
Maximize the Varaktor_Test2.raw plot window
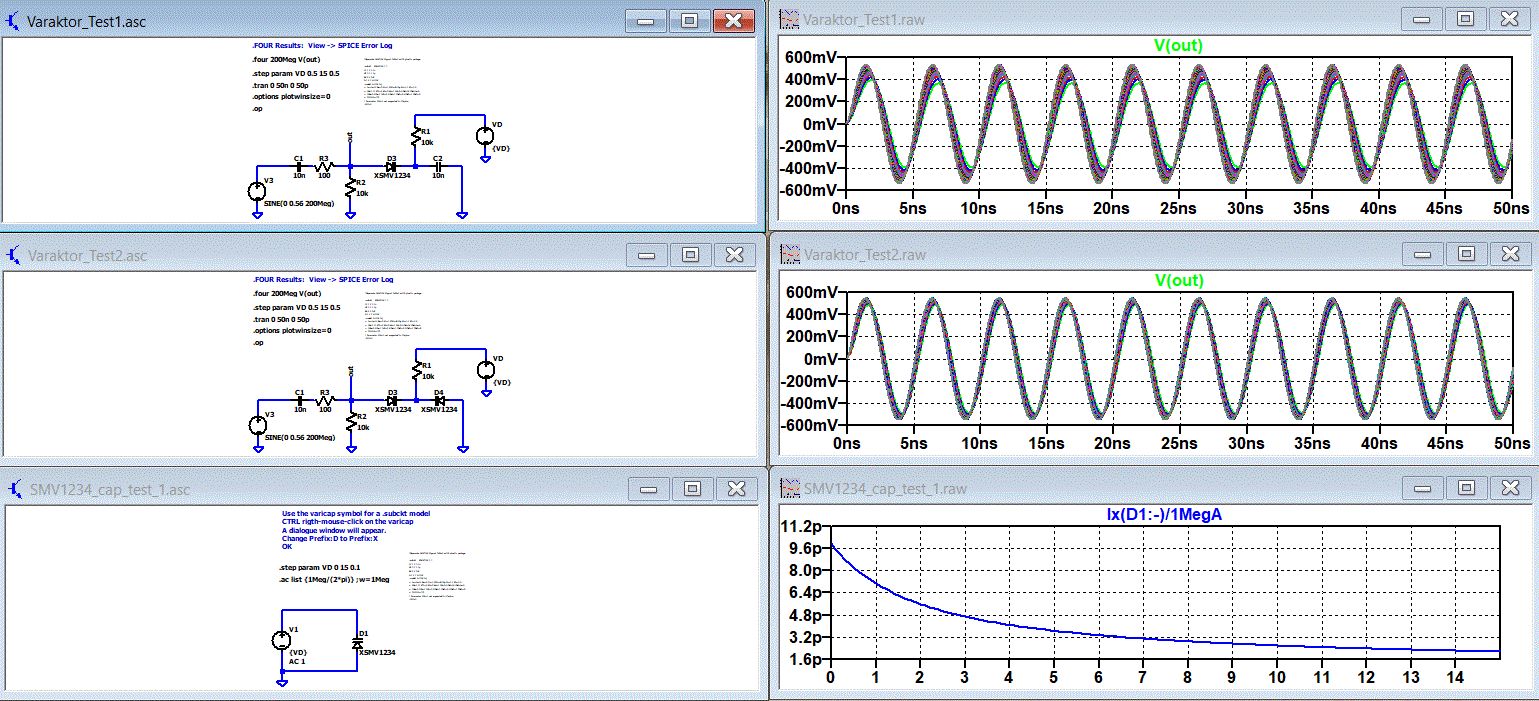pos(1464,254)
